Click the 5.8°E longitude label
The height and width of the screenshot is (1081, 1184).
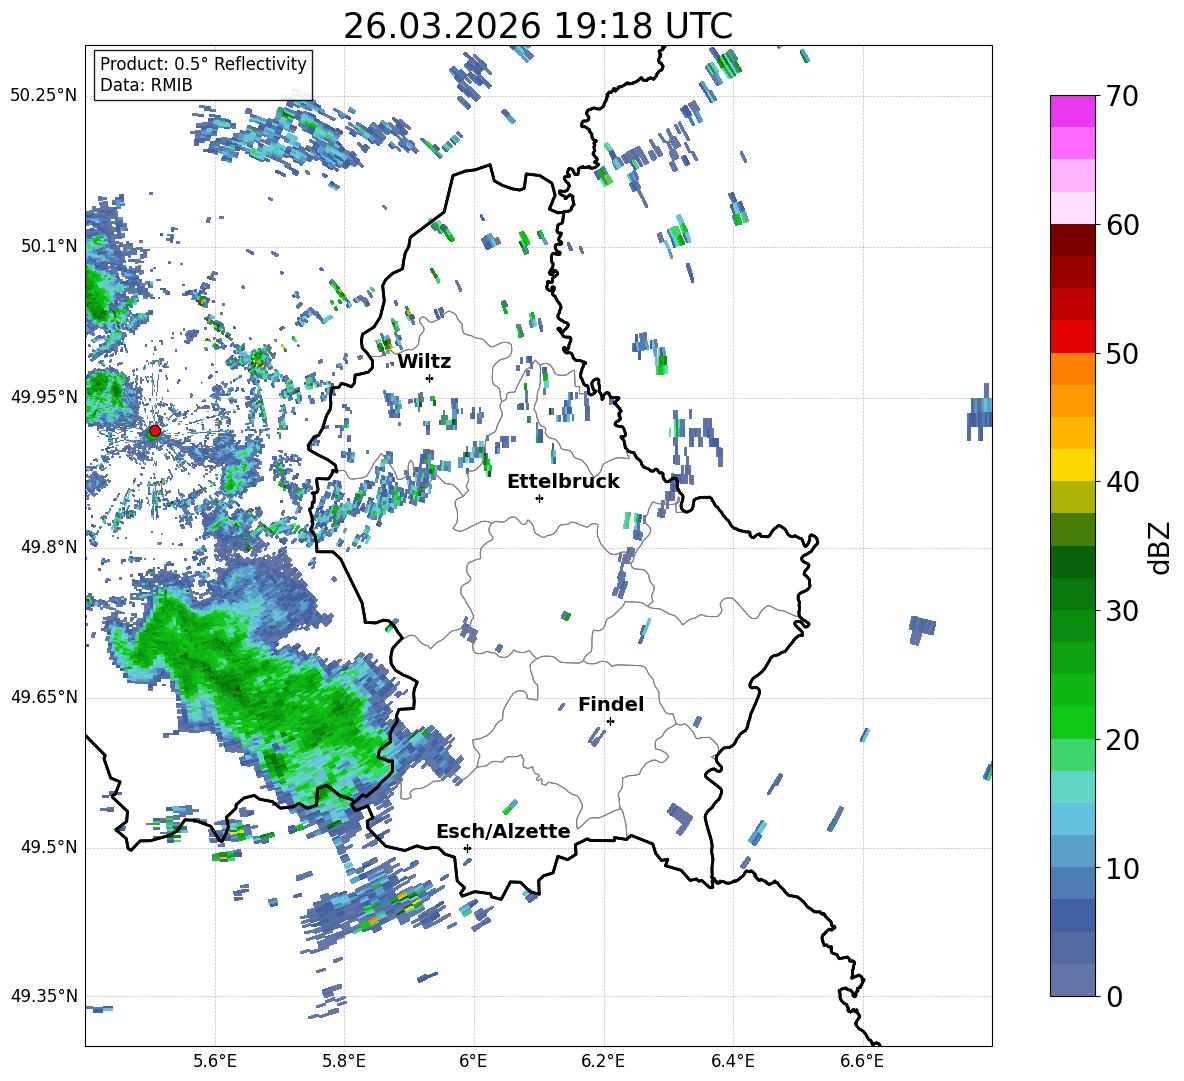click(344, 1061)
